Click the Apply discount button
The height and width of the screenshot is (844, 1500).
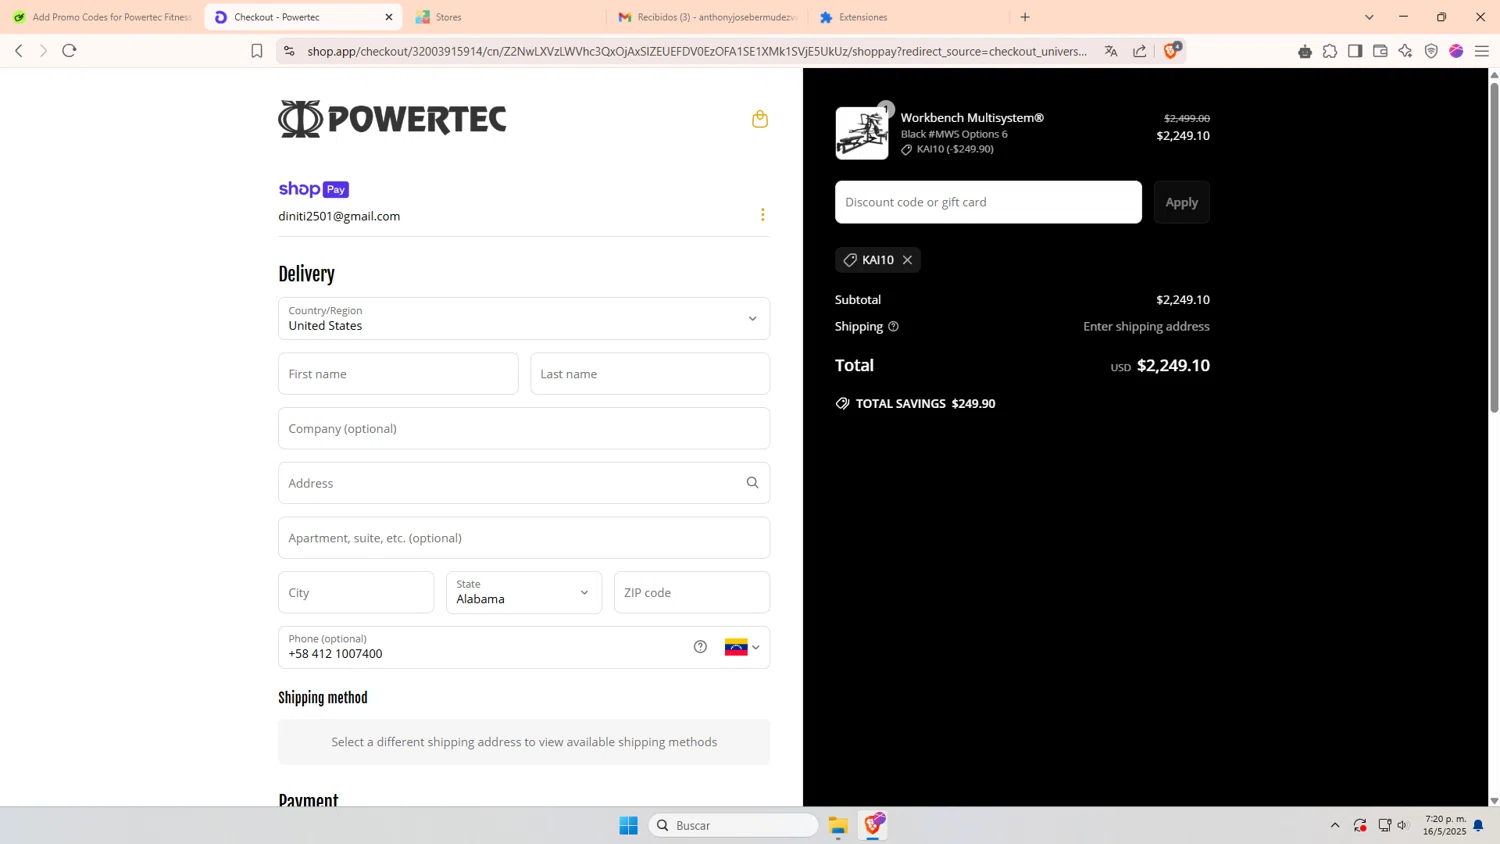(1181, 202)
